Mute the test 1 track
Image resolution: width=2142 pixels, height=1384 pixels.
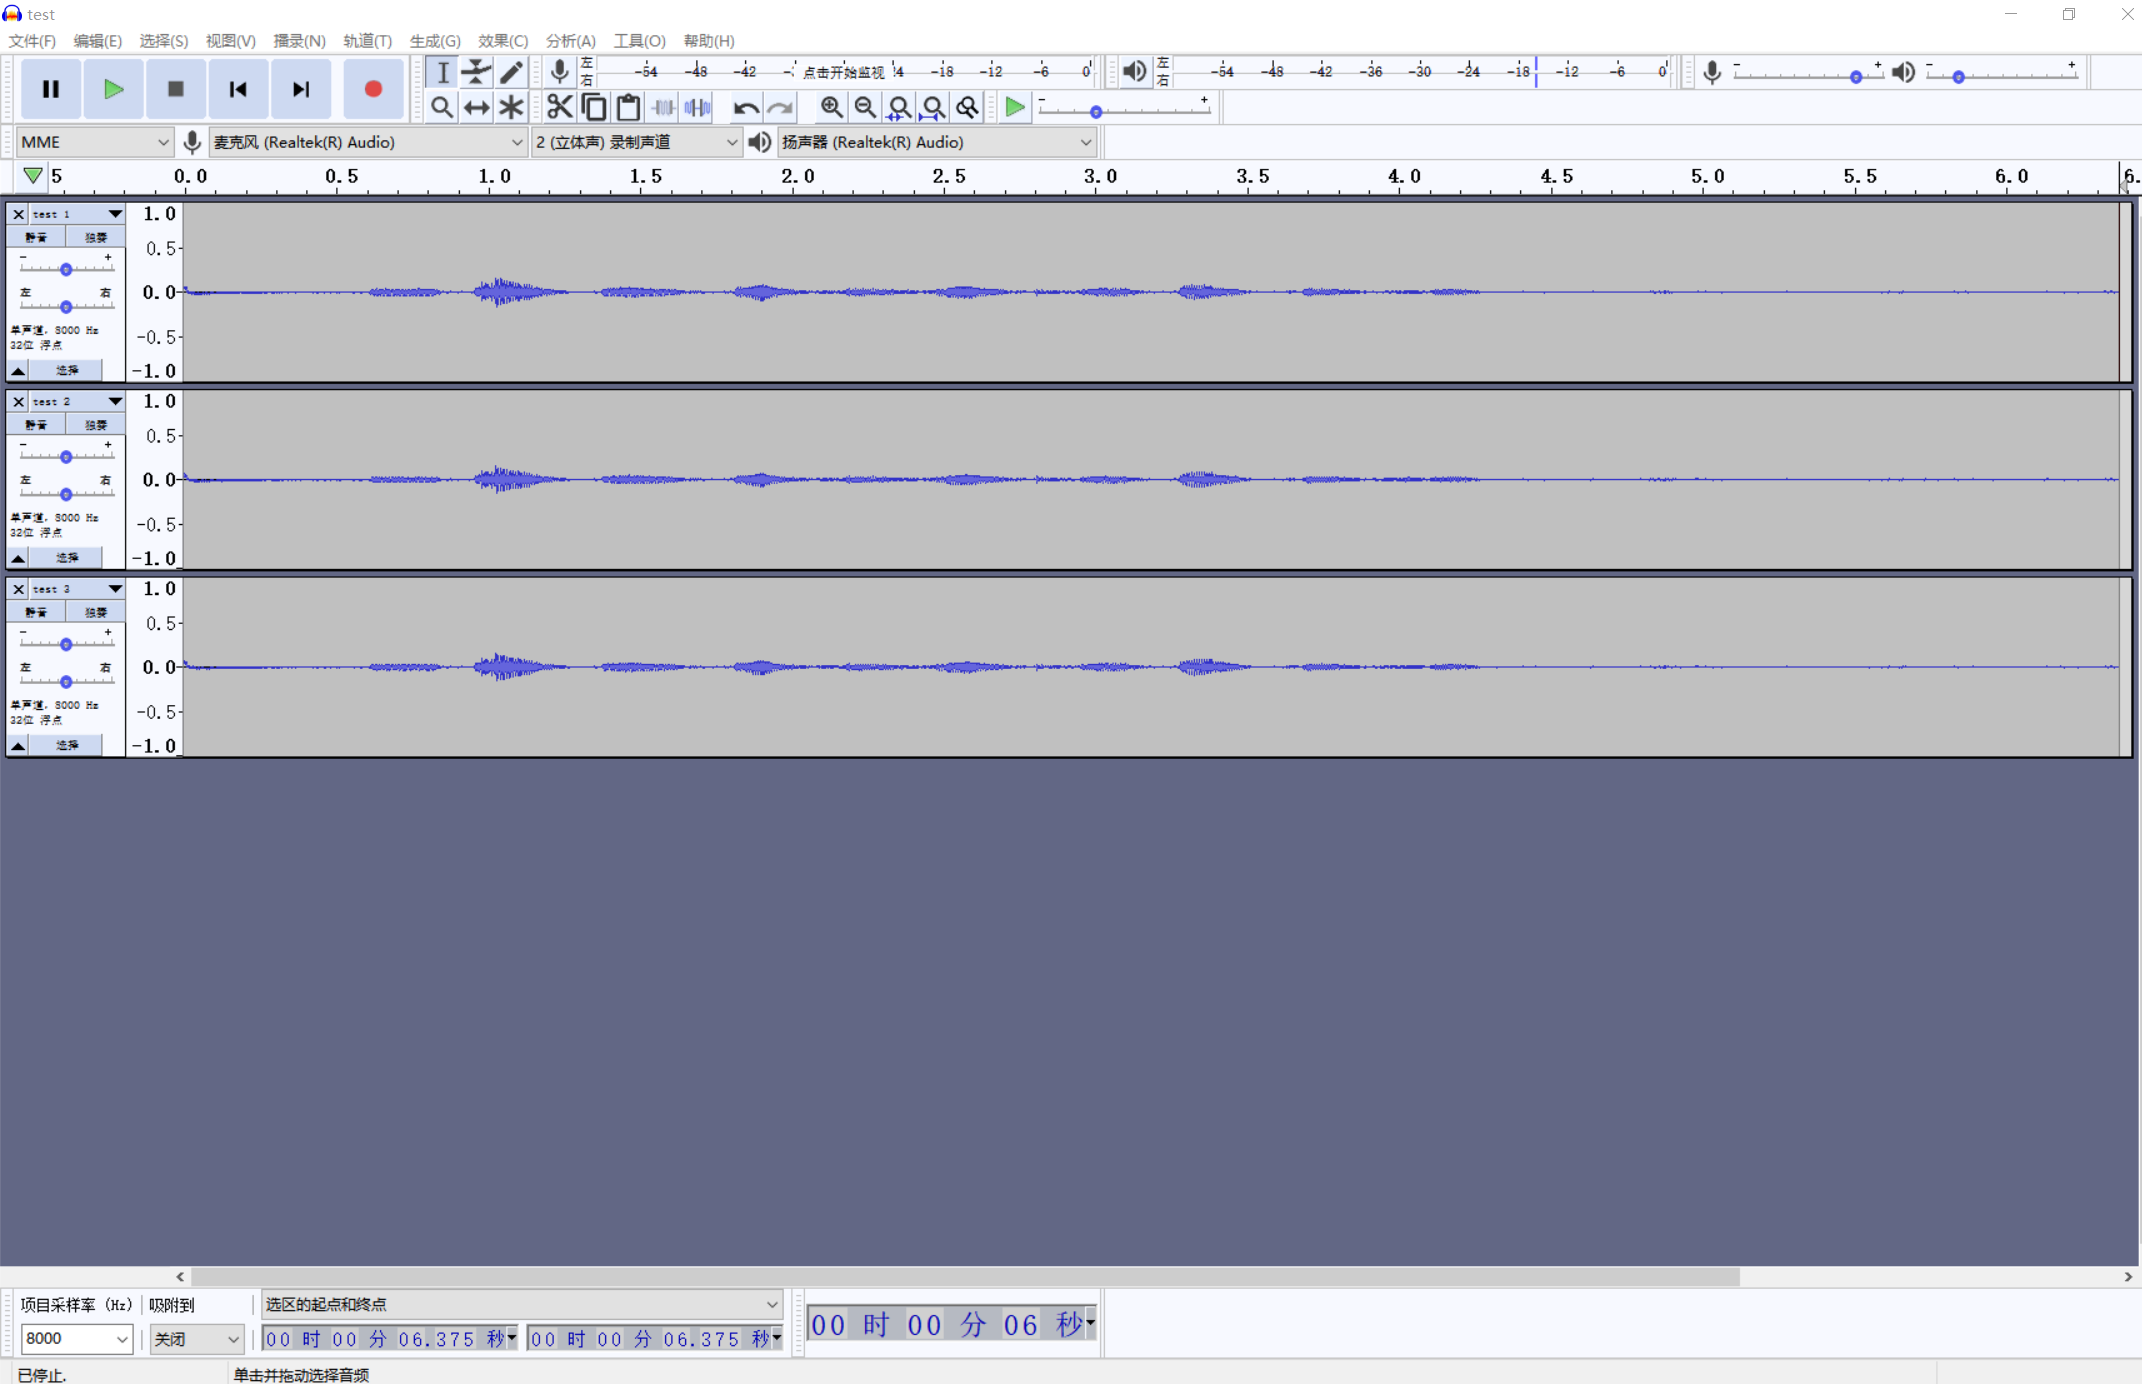[36, 237]
